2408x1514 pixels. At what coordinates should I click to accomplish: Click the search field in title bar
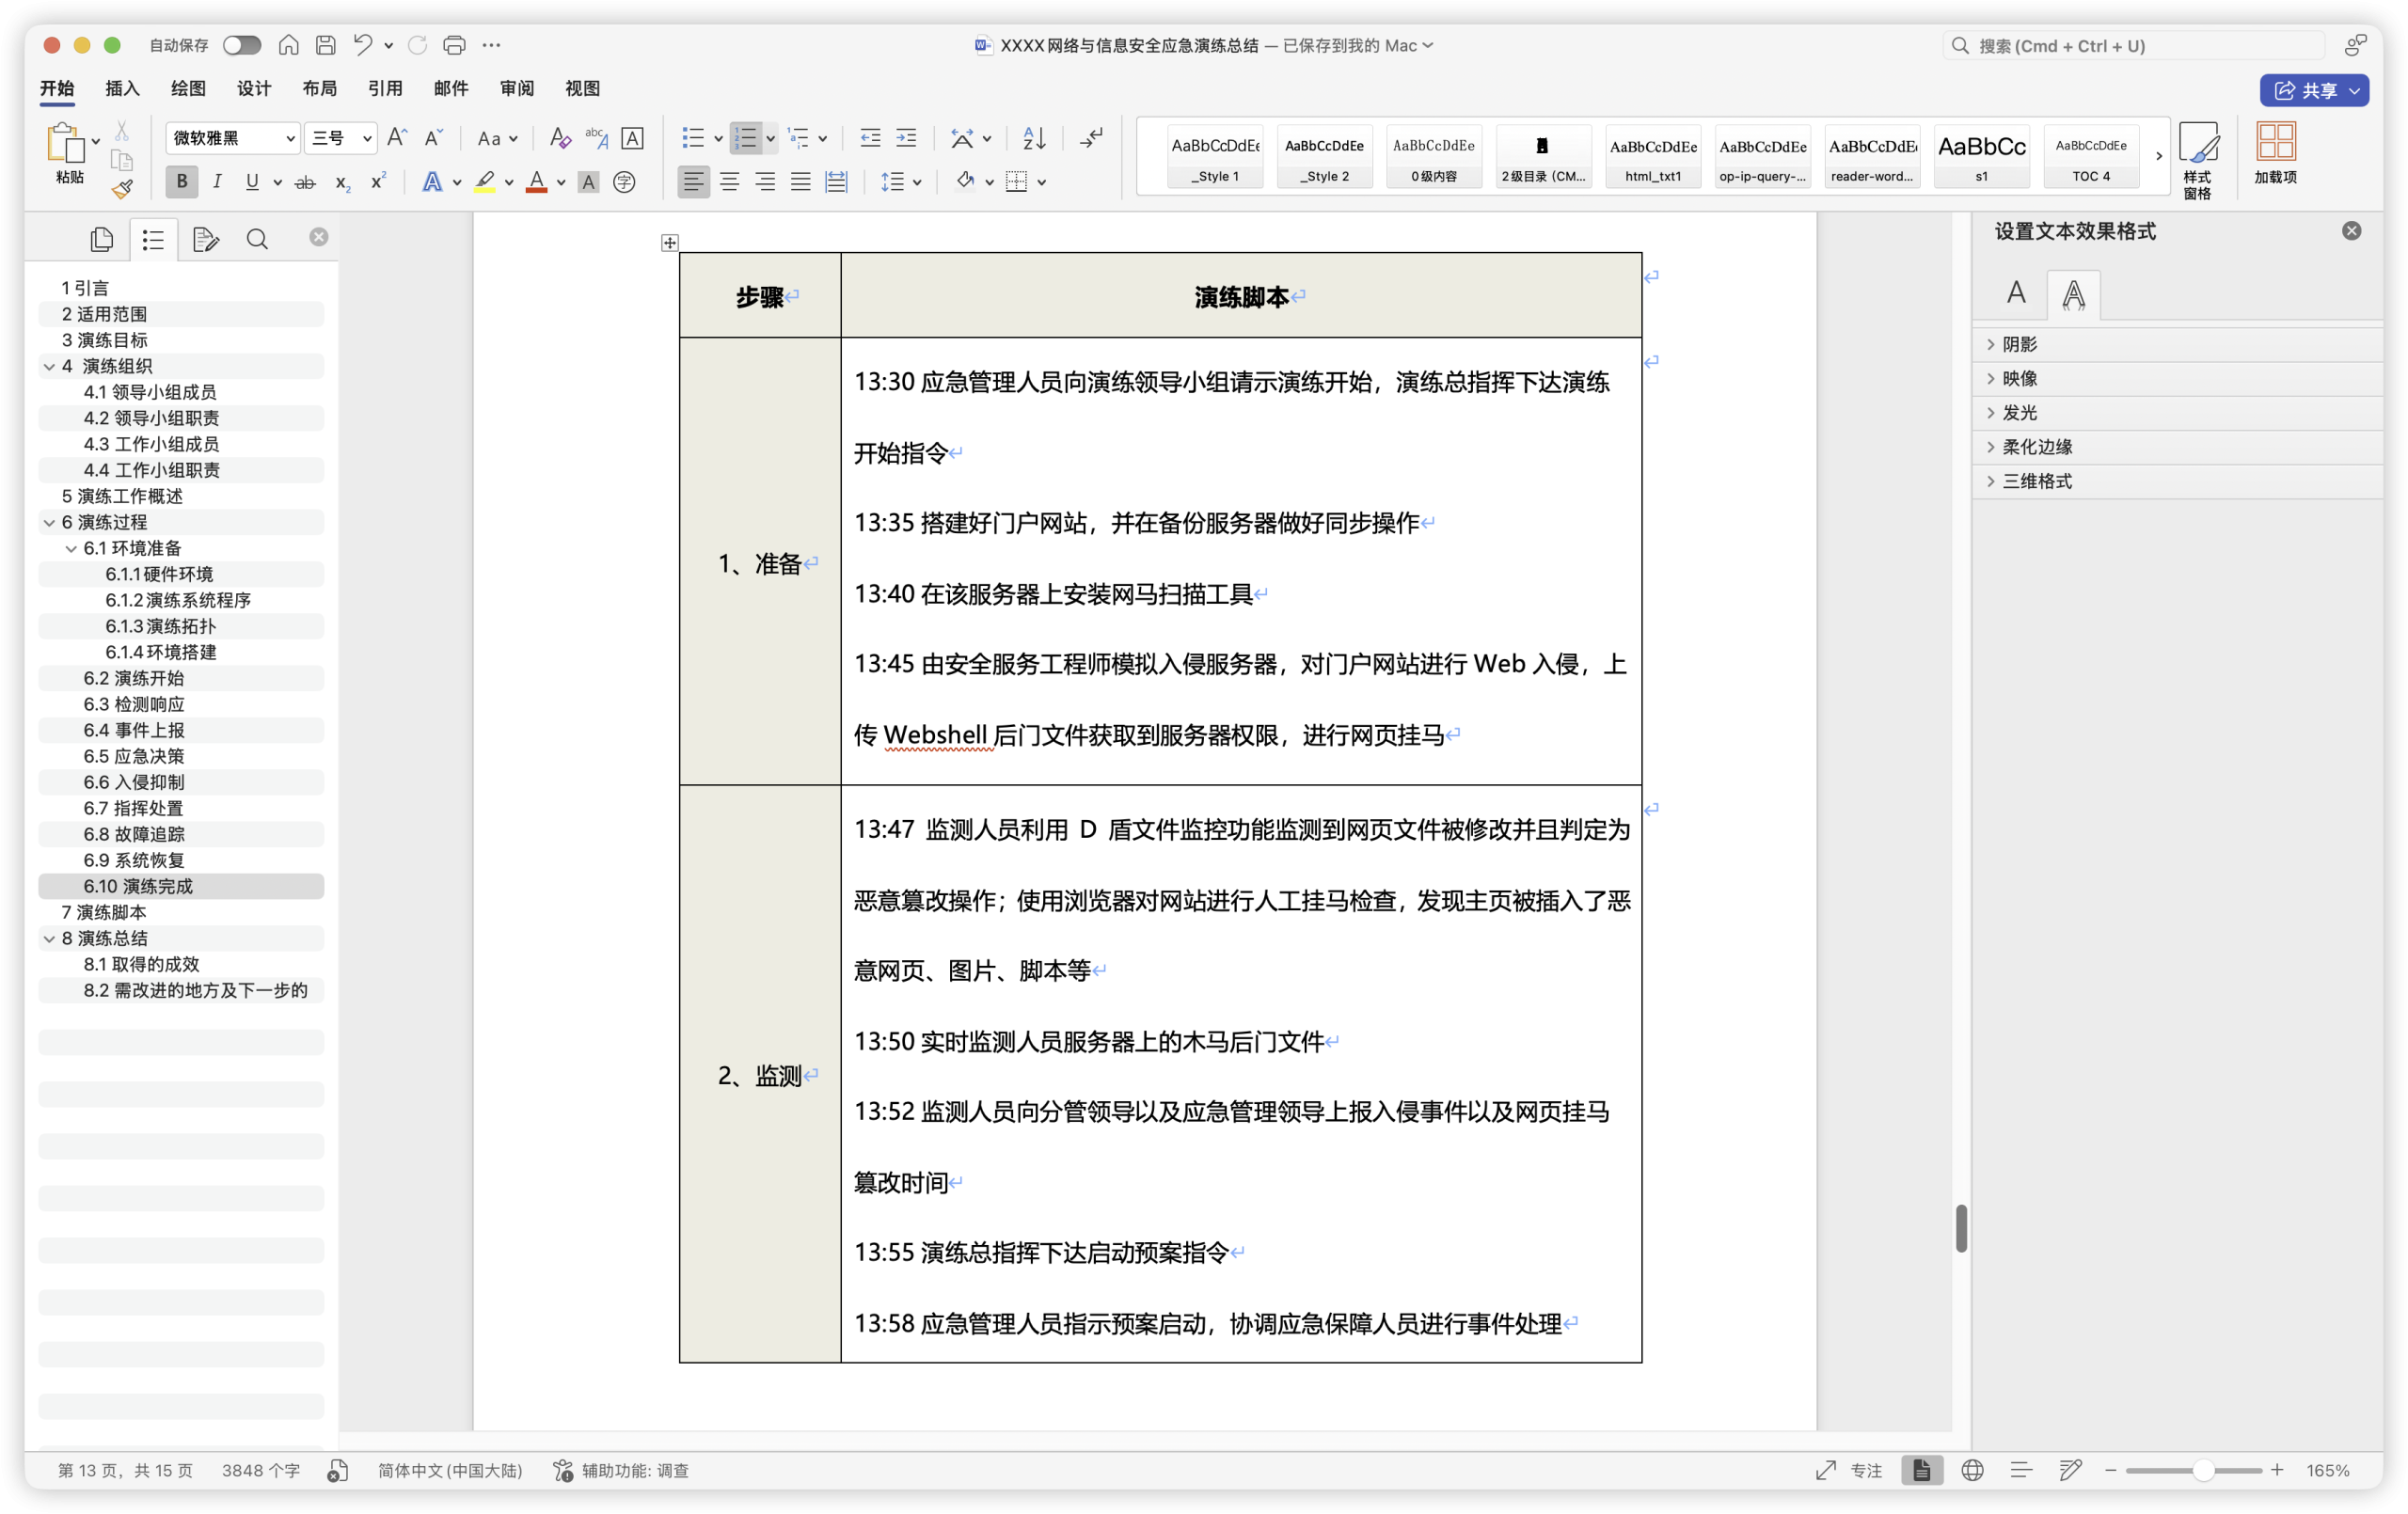2132,46
